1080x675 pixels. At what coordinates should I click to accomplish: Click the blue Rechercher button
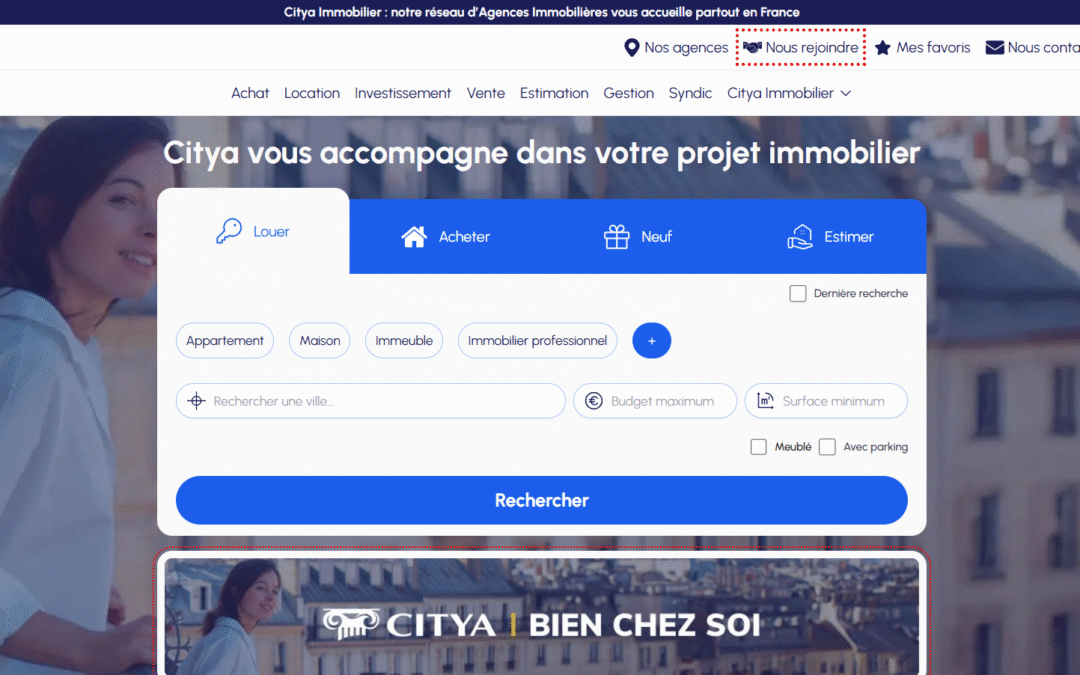(x=541, y=500)
